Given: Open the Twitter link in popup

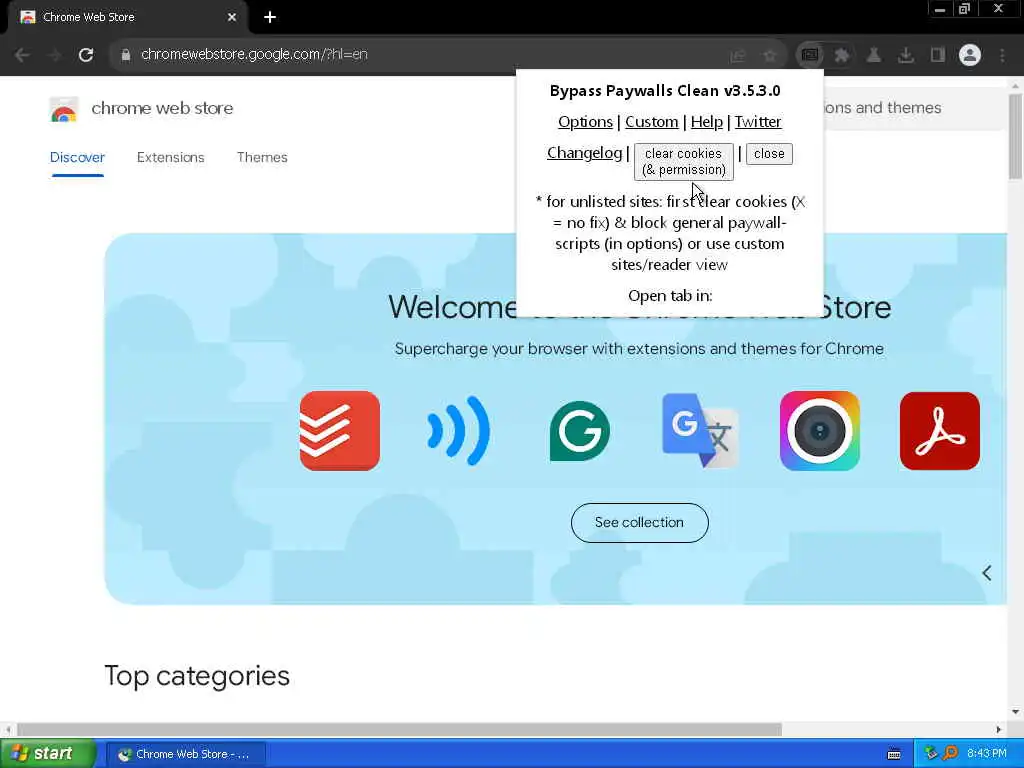Looking at the screenshot, I should coord(758,122).
